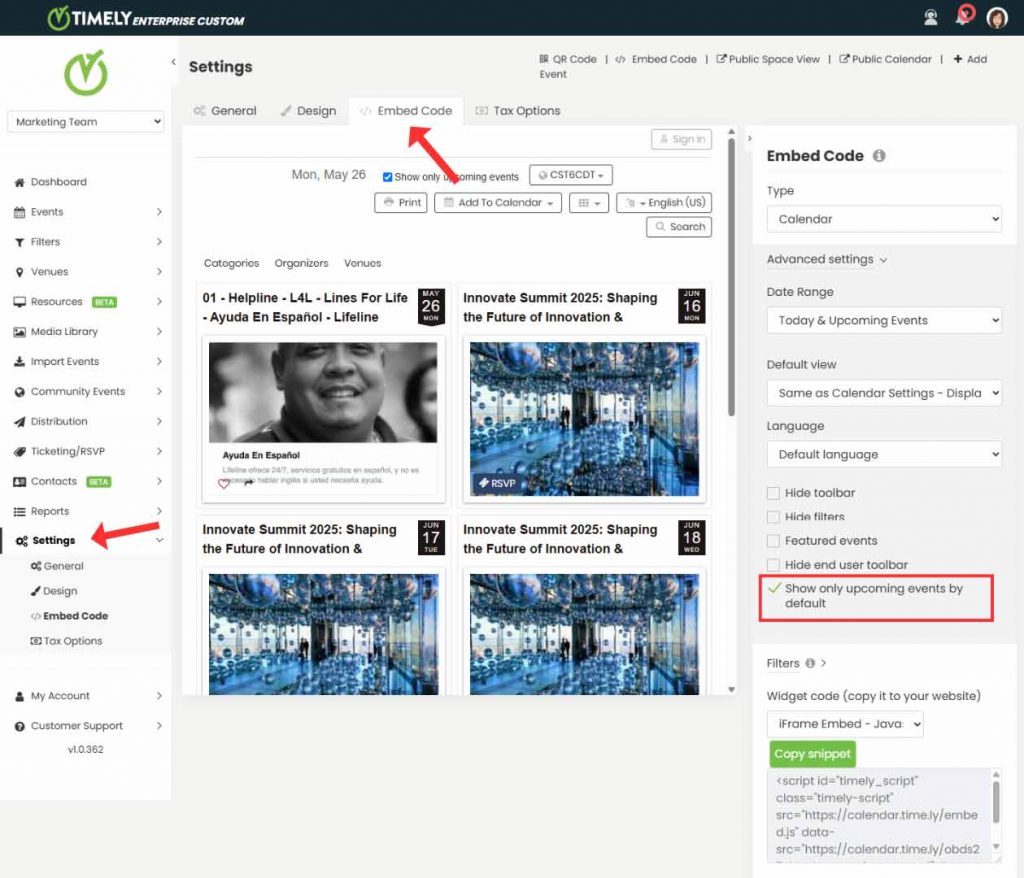The height and width of the screenshot is (878, 1024).
Task: Open the notifications bell in header
Action: (963, 16)
